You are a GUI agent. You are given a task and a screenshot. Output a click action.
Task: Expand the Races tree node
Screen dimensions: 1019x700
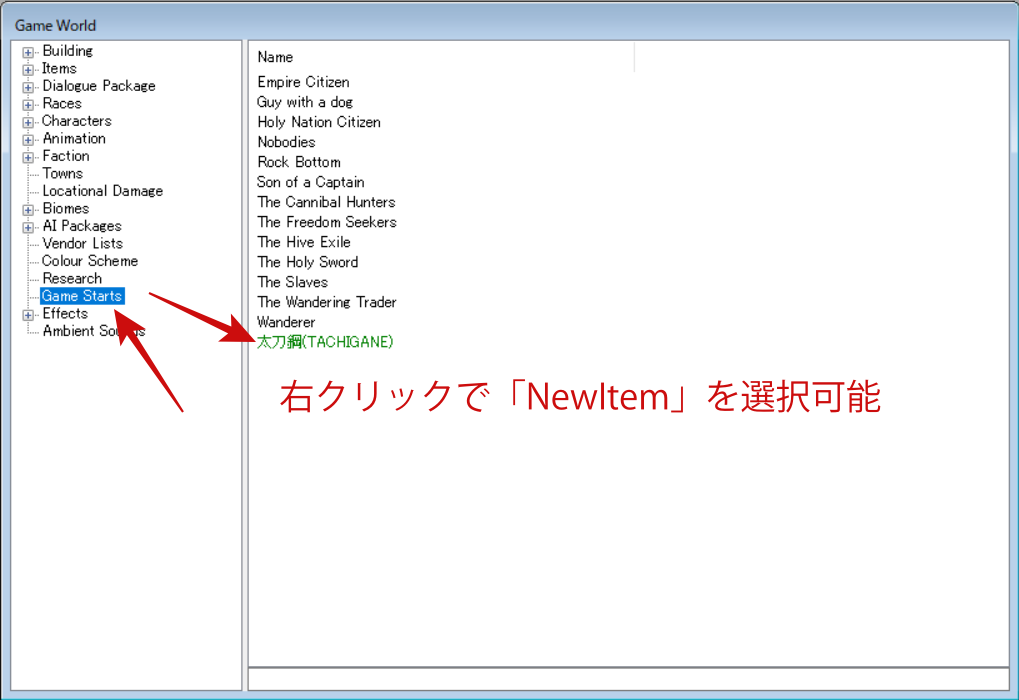coord(28,104)
